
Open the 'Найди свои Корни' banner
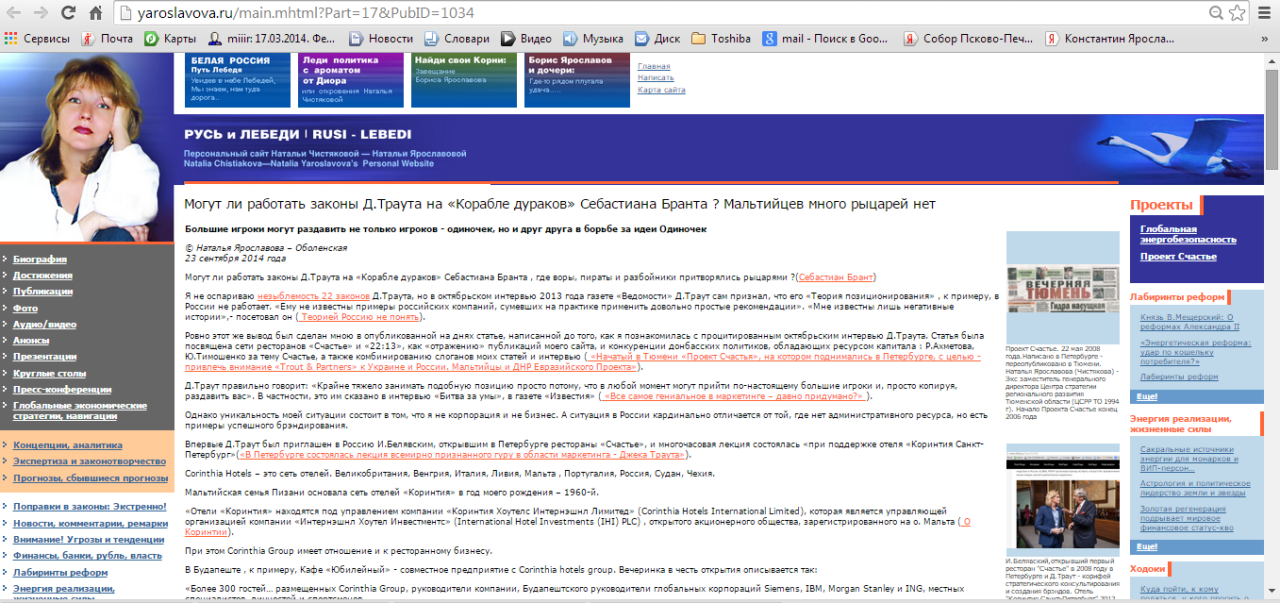462,80
